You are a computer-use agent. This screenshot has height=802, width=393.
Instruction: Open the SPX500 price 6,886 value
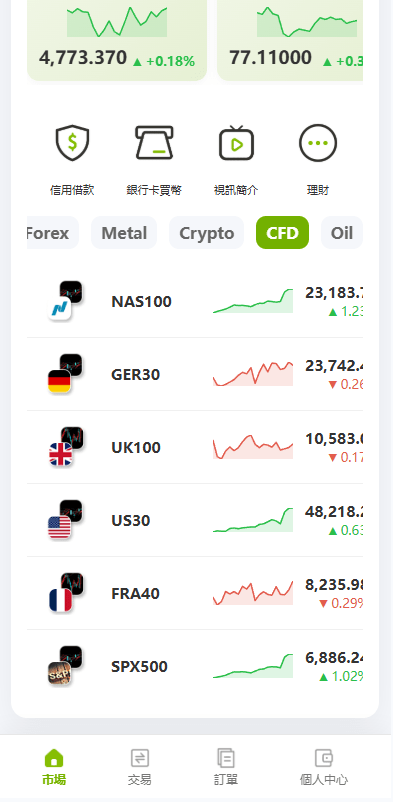click(334, 658)
